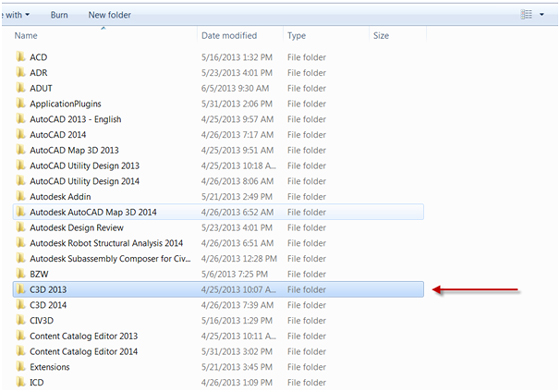Screen dimensions: 560x392
Task: Click Autodesk Design Review folder icon
Action: (21, 227)
